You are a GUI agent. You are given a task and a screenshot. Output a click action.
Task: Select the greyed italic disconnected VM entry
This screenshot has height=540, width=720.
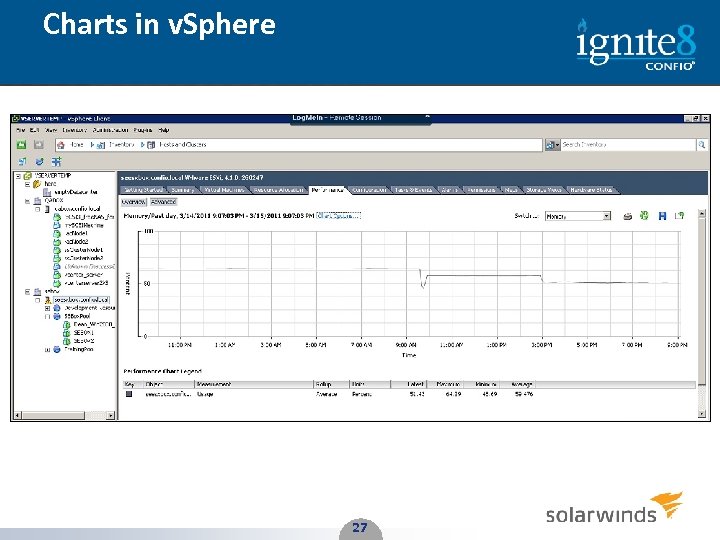point(89,266)
